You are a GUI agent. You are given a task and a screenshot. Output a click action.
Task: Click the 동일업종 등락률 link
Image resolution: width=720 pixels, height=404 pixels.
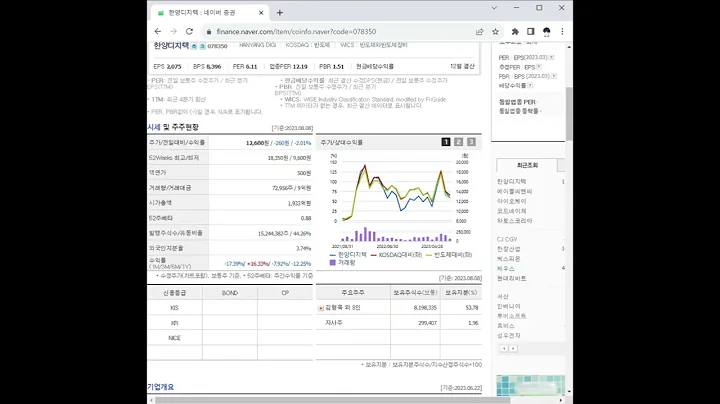pyautogui.click(x=519, y=111)
